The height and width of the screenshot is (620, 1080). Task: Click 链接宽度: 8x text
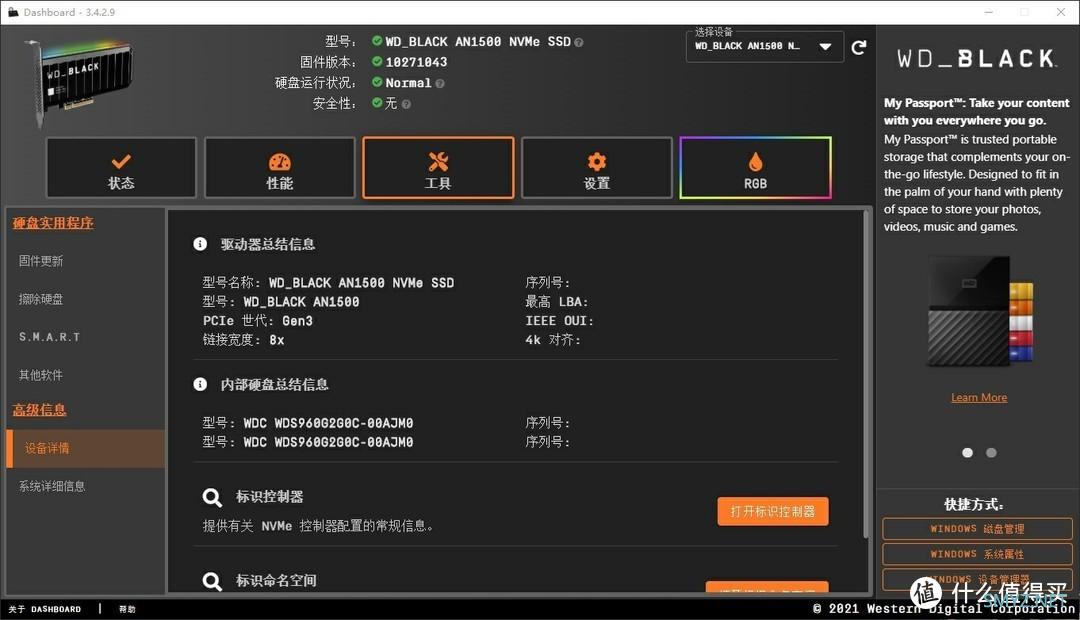pyautogui.click(x=243, y=340)
